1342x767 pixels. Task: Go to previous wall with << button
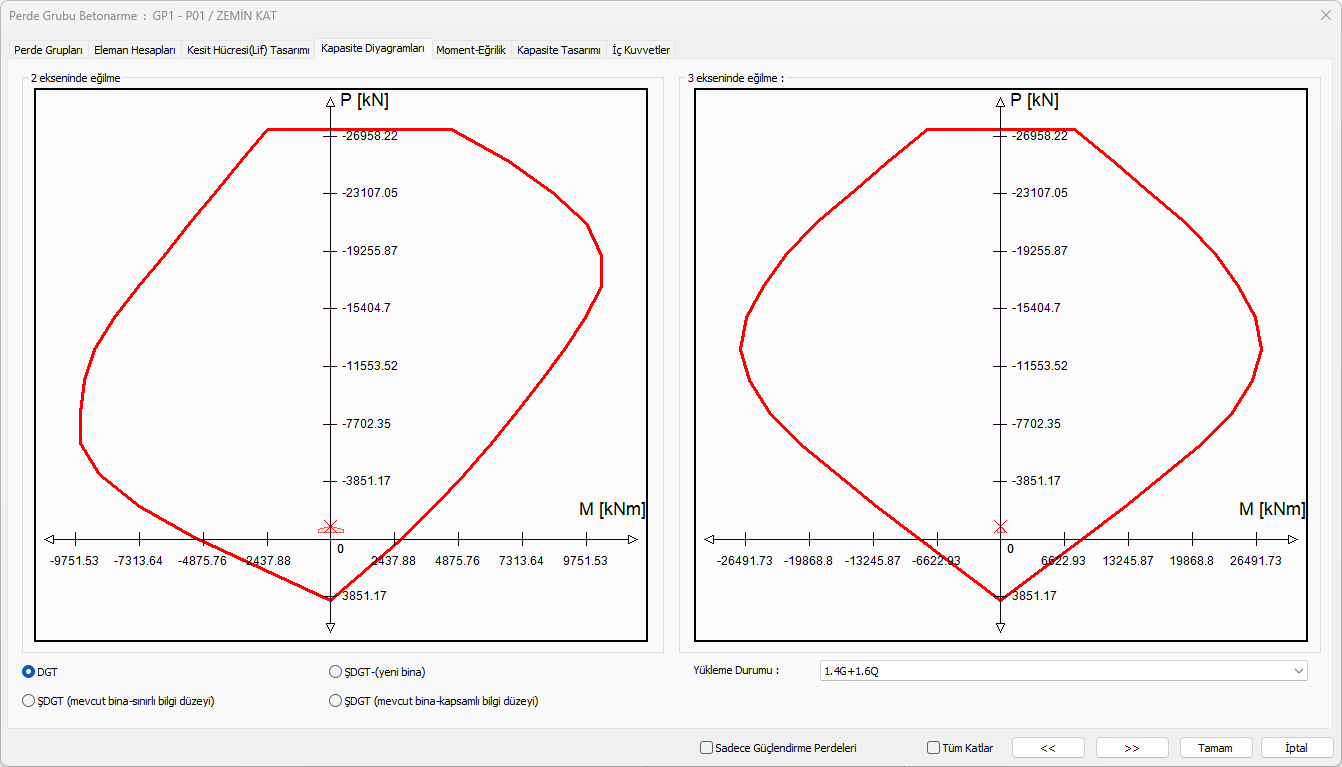coord(1048,747)
